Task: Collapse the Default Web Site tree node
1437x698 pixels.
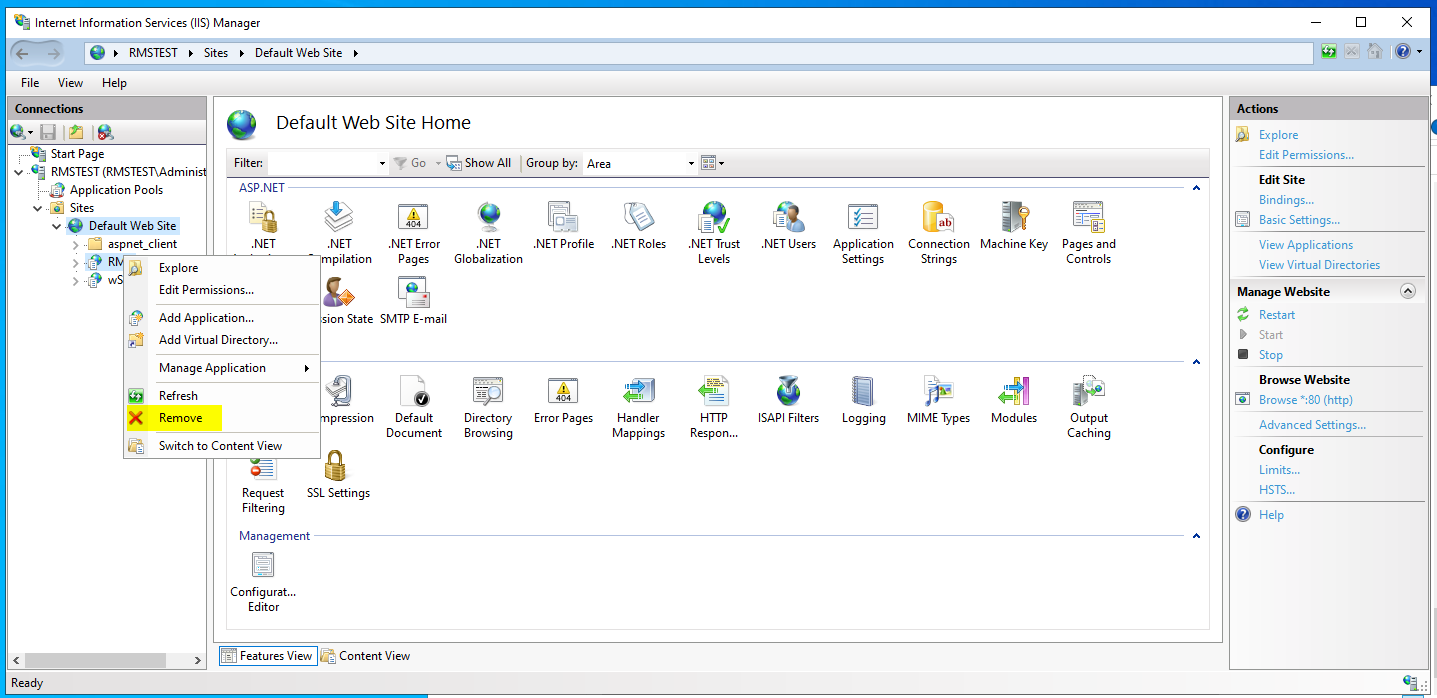Action: point(57,226)
